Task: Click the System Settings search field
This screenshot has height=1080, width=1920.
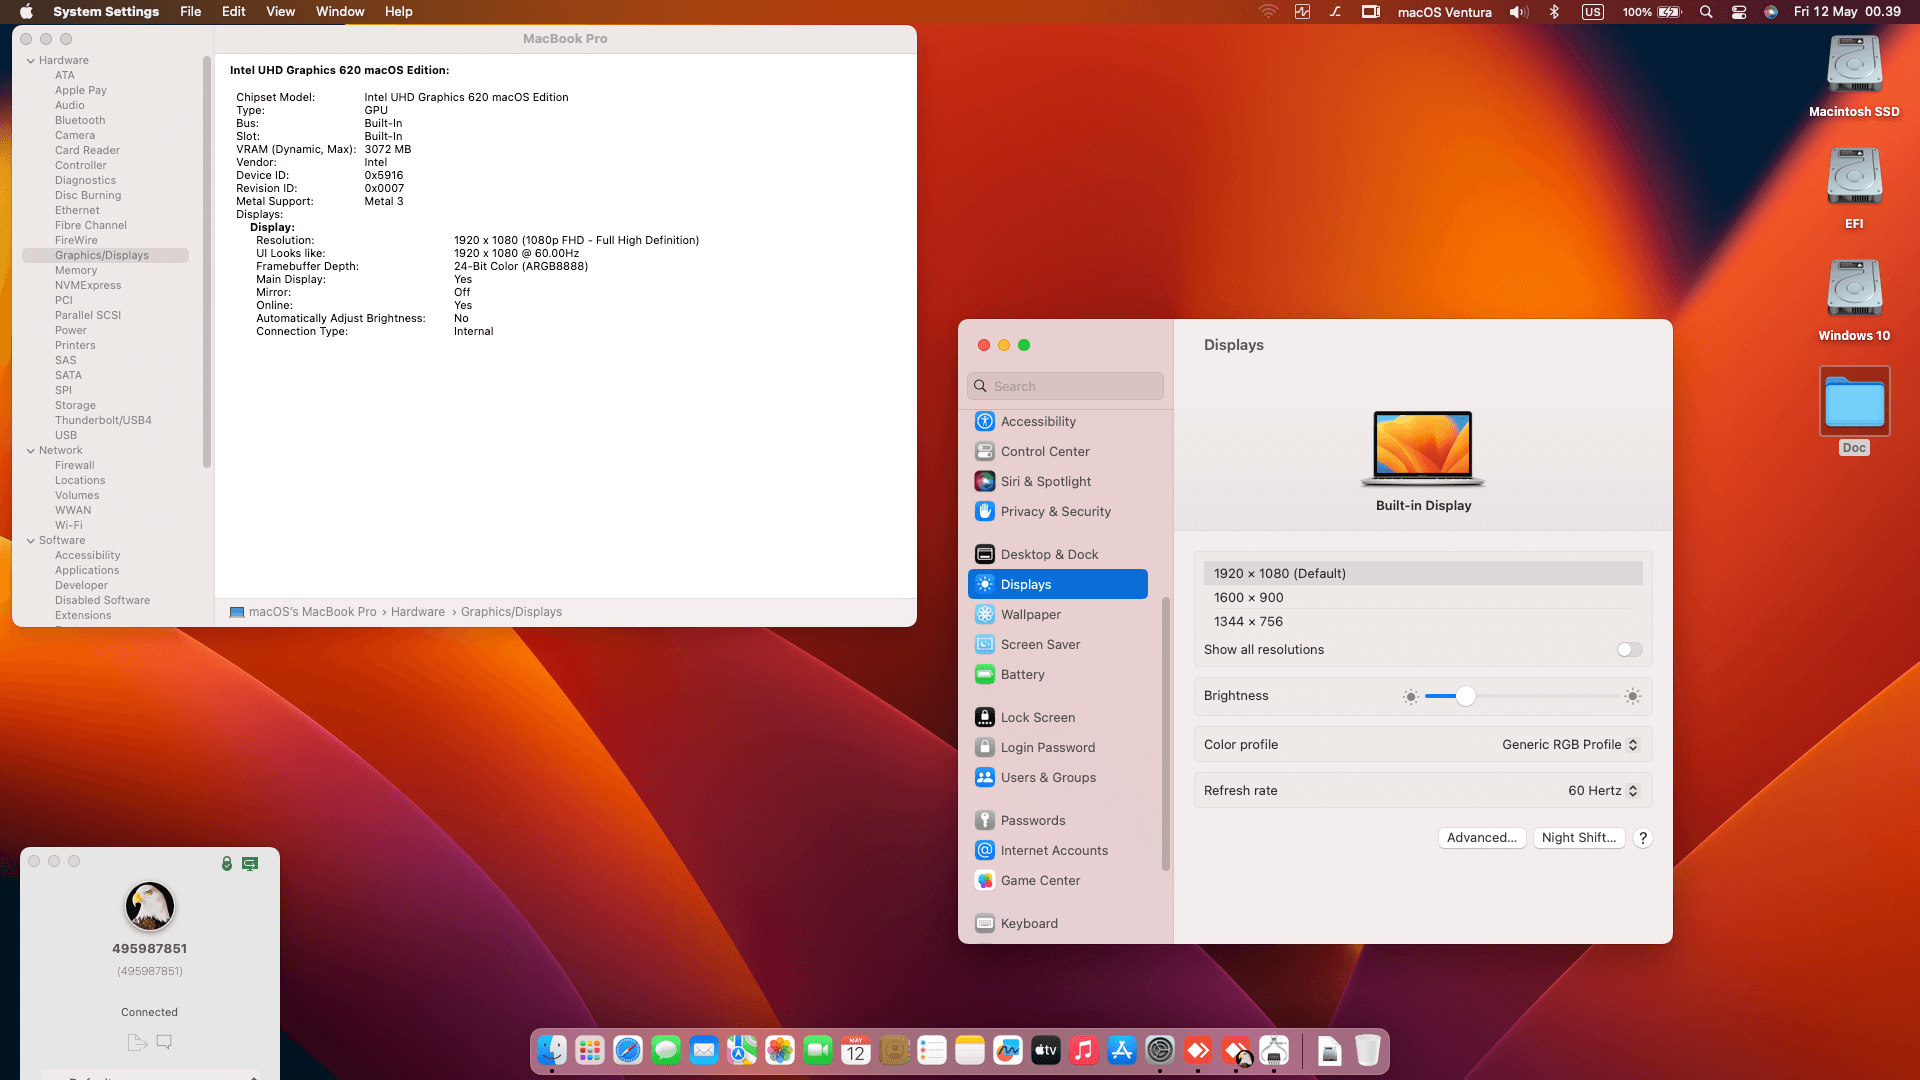Action: pyautogui.click(x=1065, y=386)
